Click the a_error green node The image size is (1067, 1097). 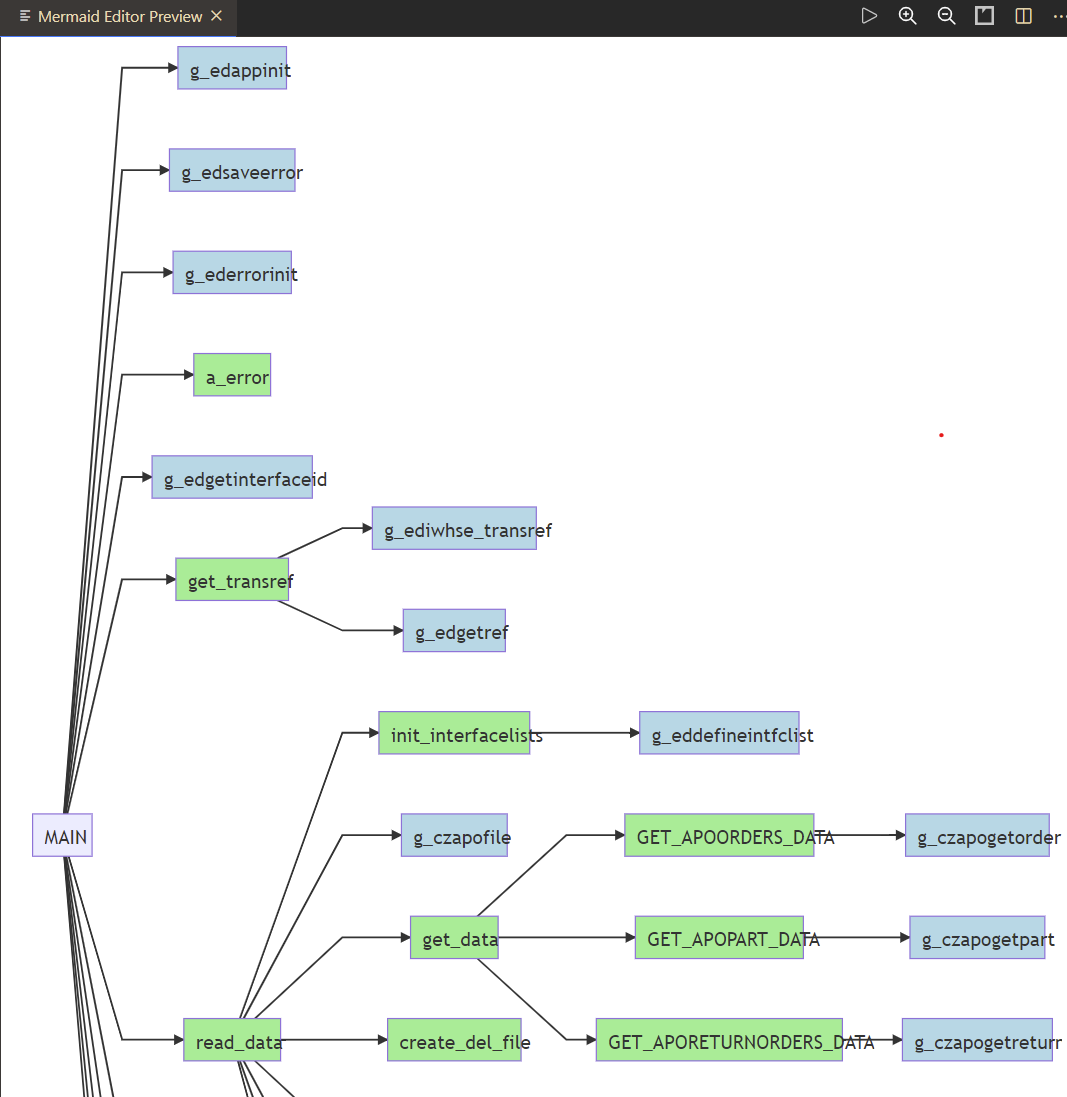tap(232, 375)
